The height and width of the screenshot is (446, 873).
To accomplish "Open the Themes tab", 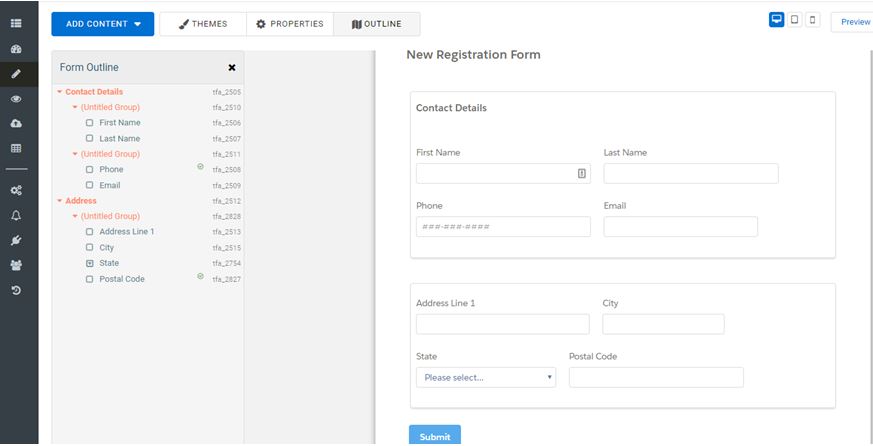I will (x=203, y=24).
